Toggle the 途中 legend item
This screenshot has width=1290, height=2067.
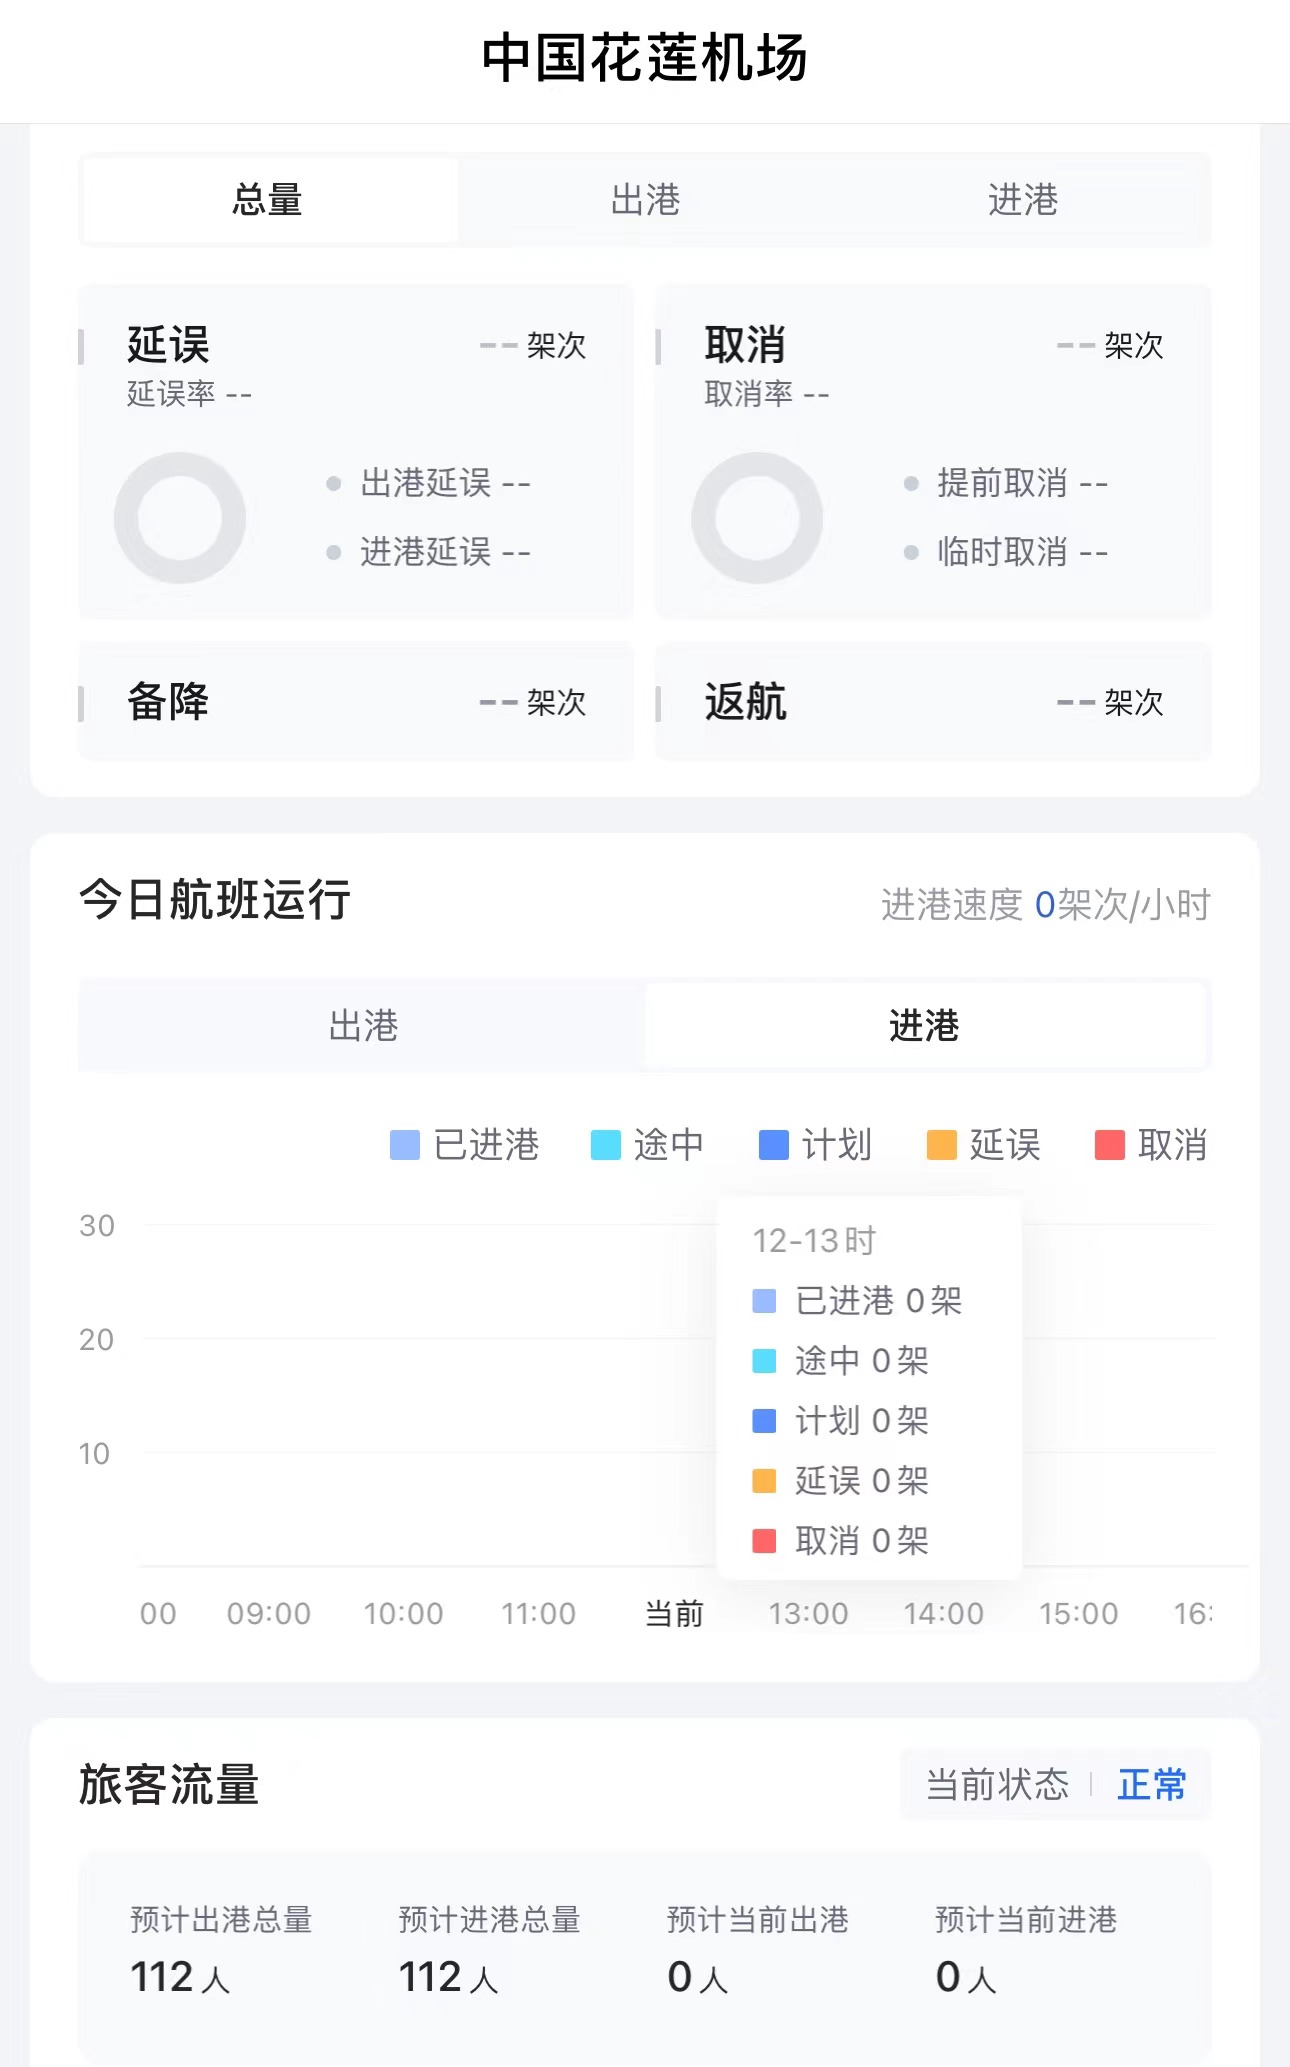click(x=648, y=1145)
